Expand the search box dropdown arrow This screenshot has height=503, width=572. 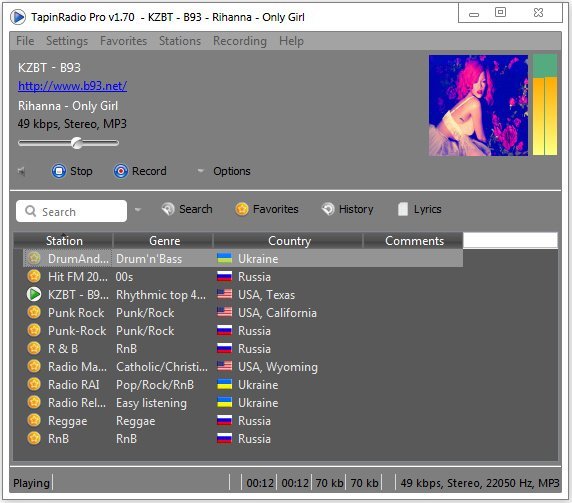(x=138, y=210)
